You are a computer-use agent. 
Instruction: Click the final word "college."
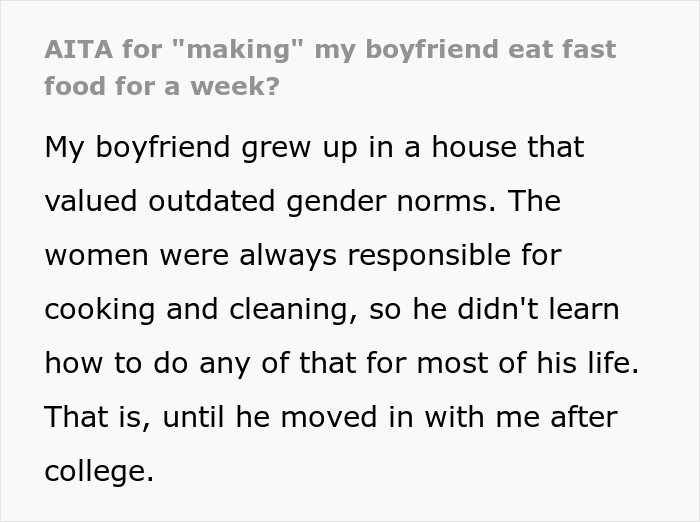(x=99, y=471)
